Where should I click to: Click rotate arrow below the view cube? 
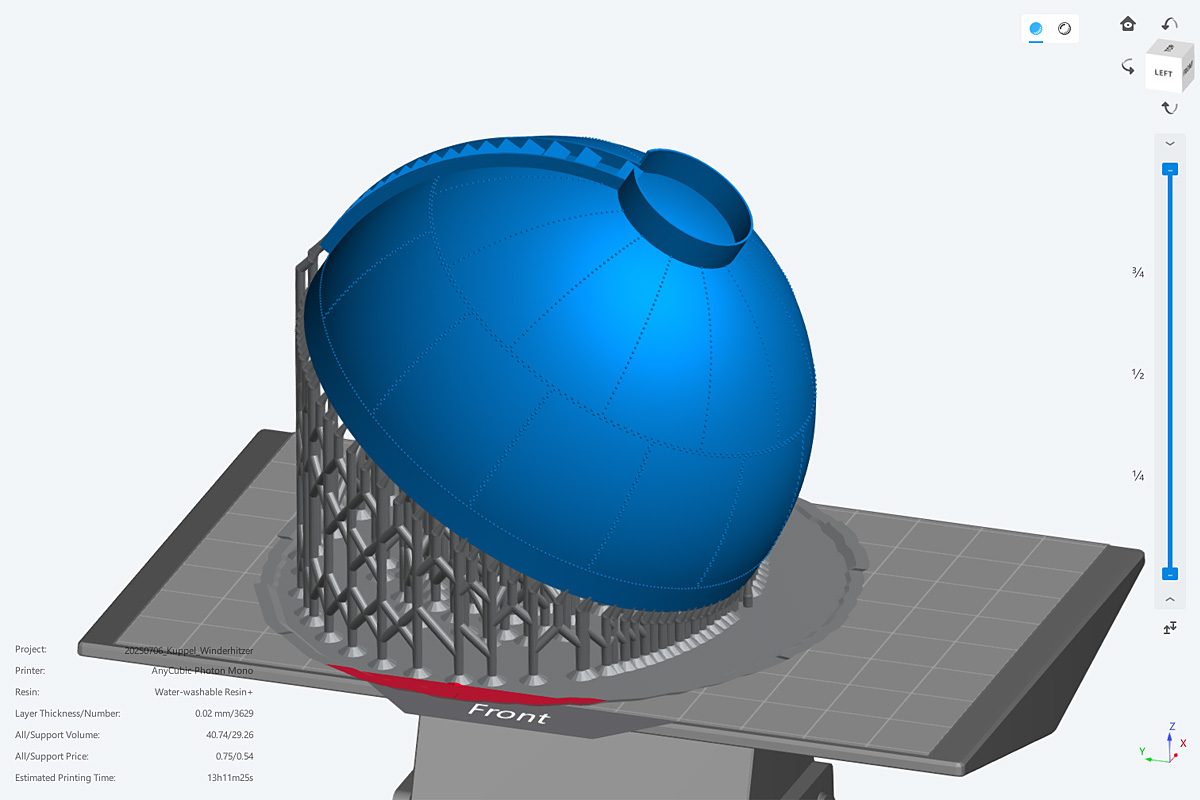(1169, 108)
